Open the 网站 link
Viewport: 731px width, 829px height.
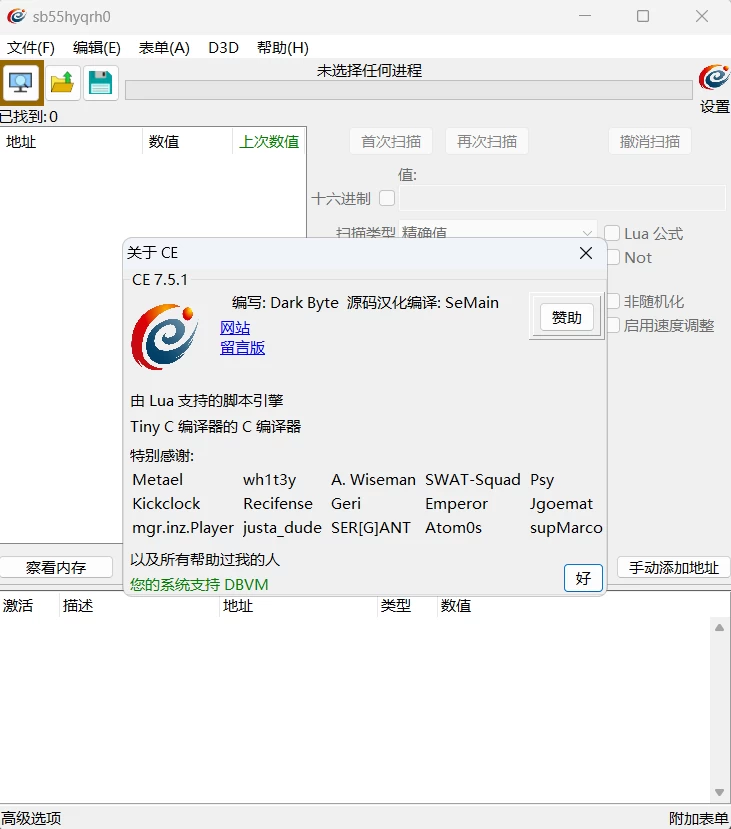[235, 328]
